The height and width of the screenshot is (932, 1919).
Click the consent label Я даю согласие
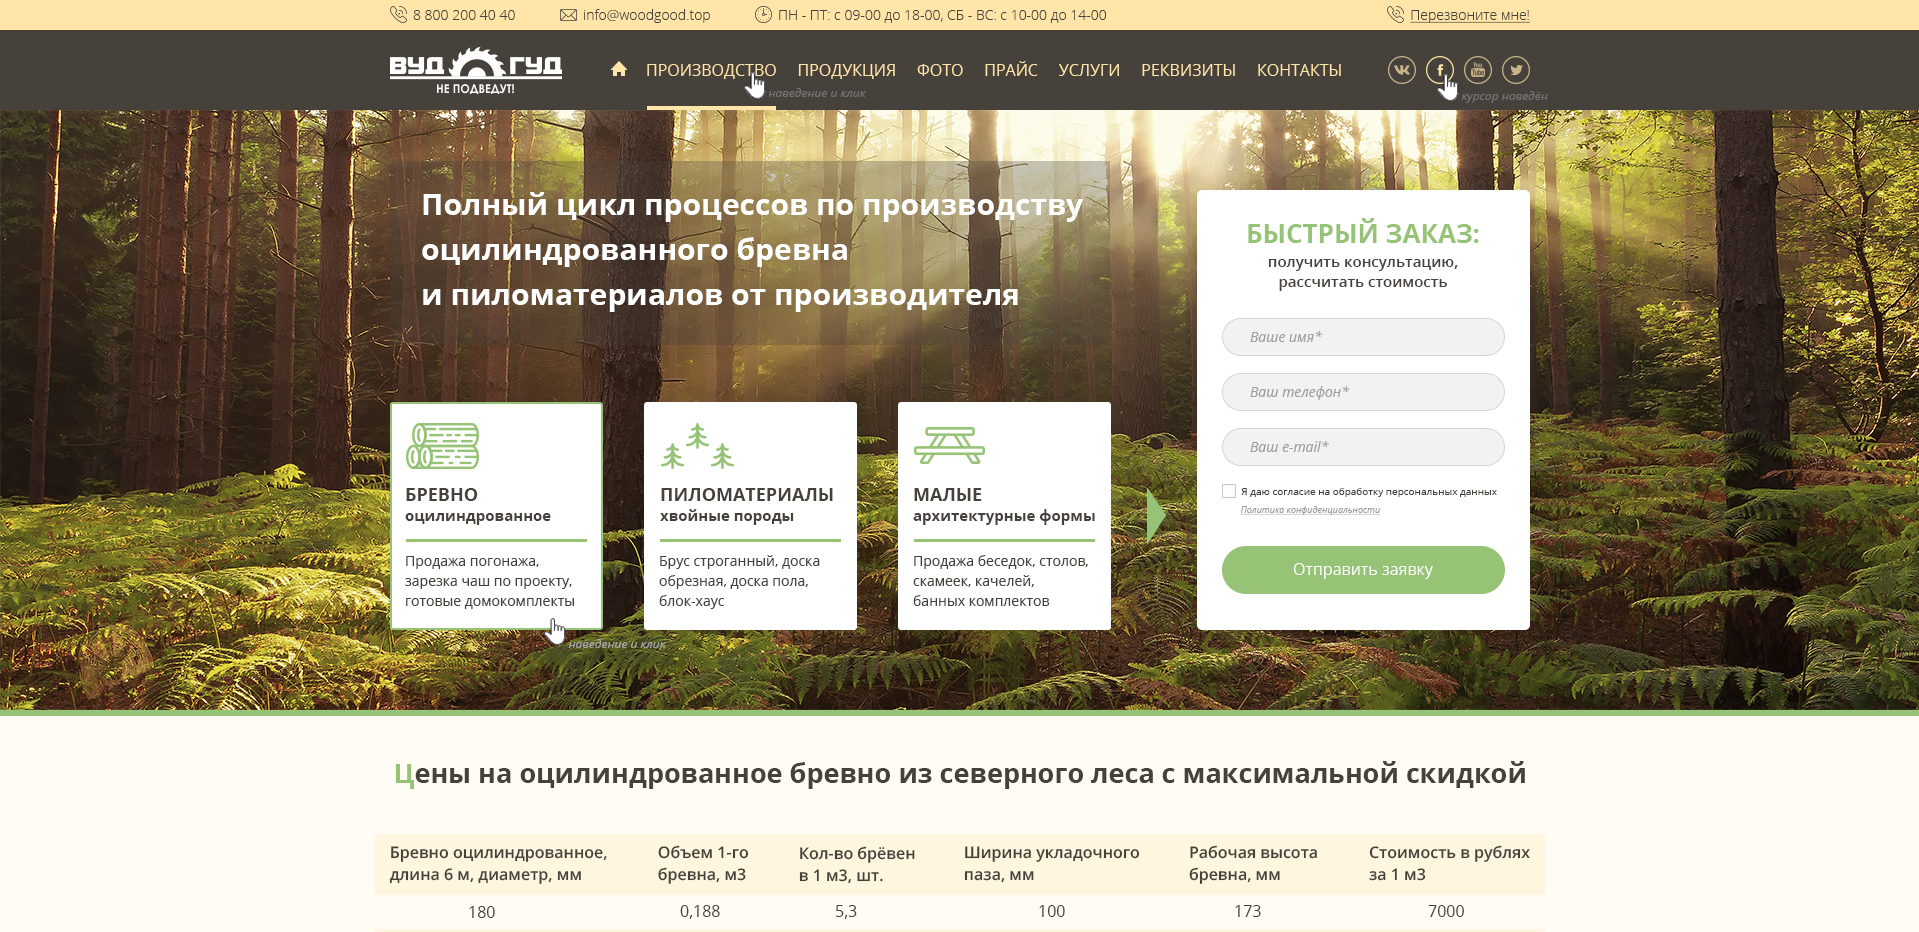[1369, 492]
